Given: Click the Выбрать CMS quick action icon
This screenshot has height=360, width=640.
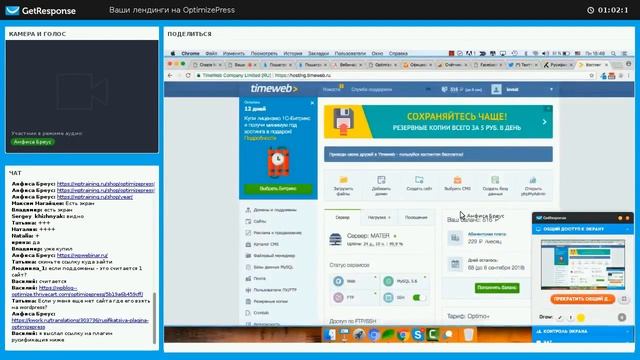Looking at the screenshot, I should pos(457,180).
